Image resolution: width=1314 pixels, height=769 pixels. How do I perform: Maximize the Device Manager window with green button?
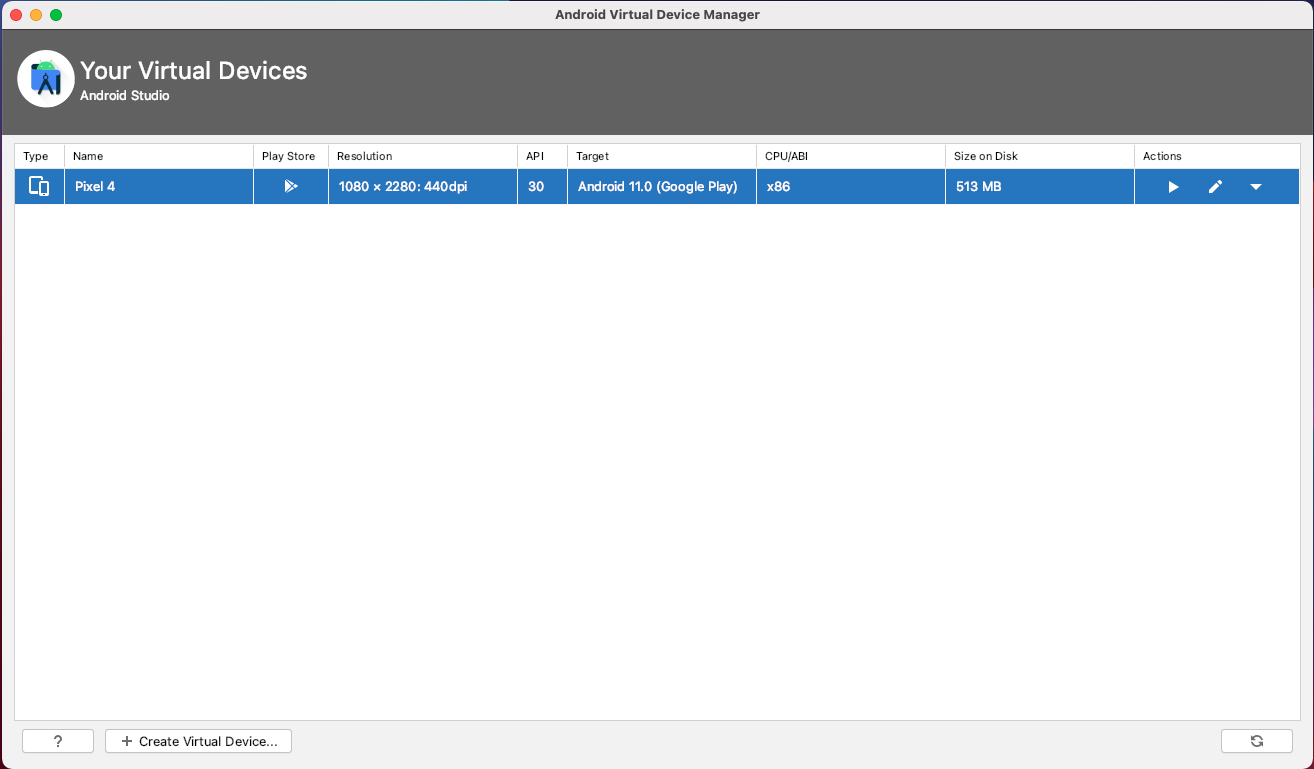click(x=56, y=15)
